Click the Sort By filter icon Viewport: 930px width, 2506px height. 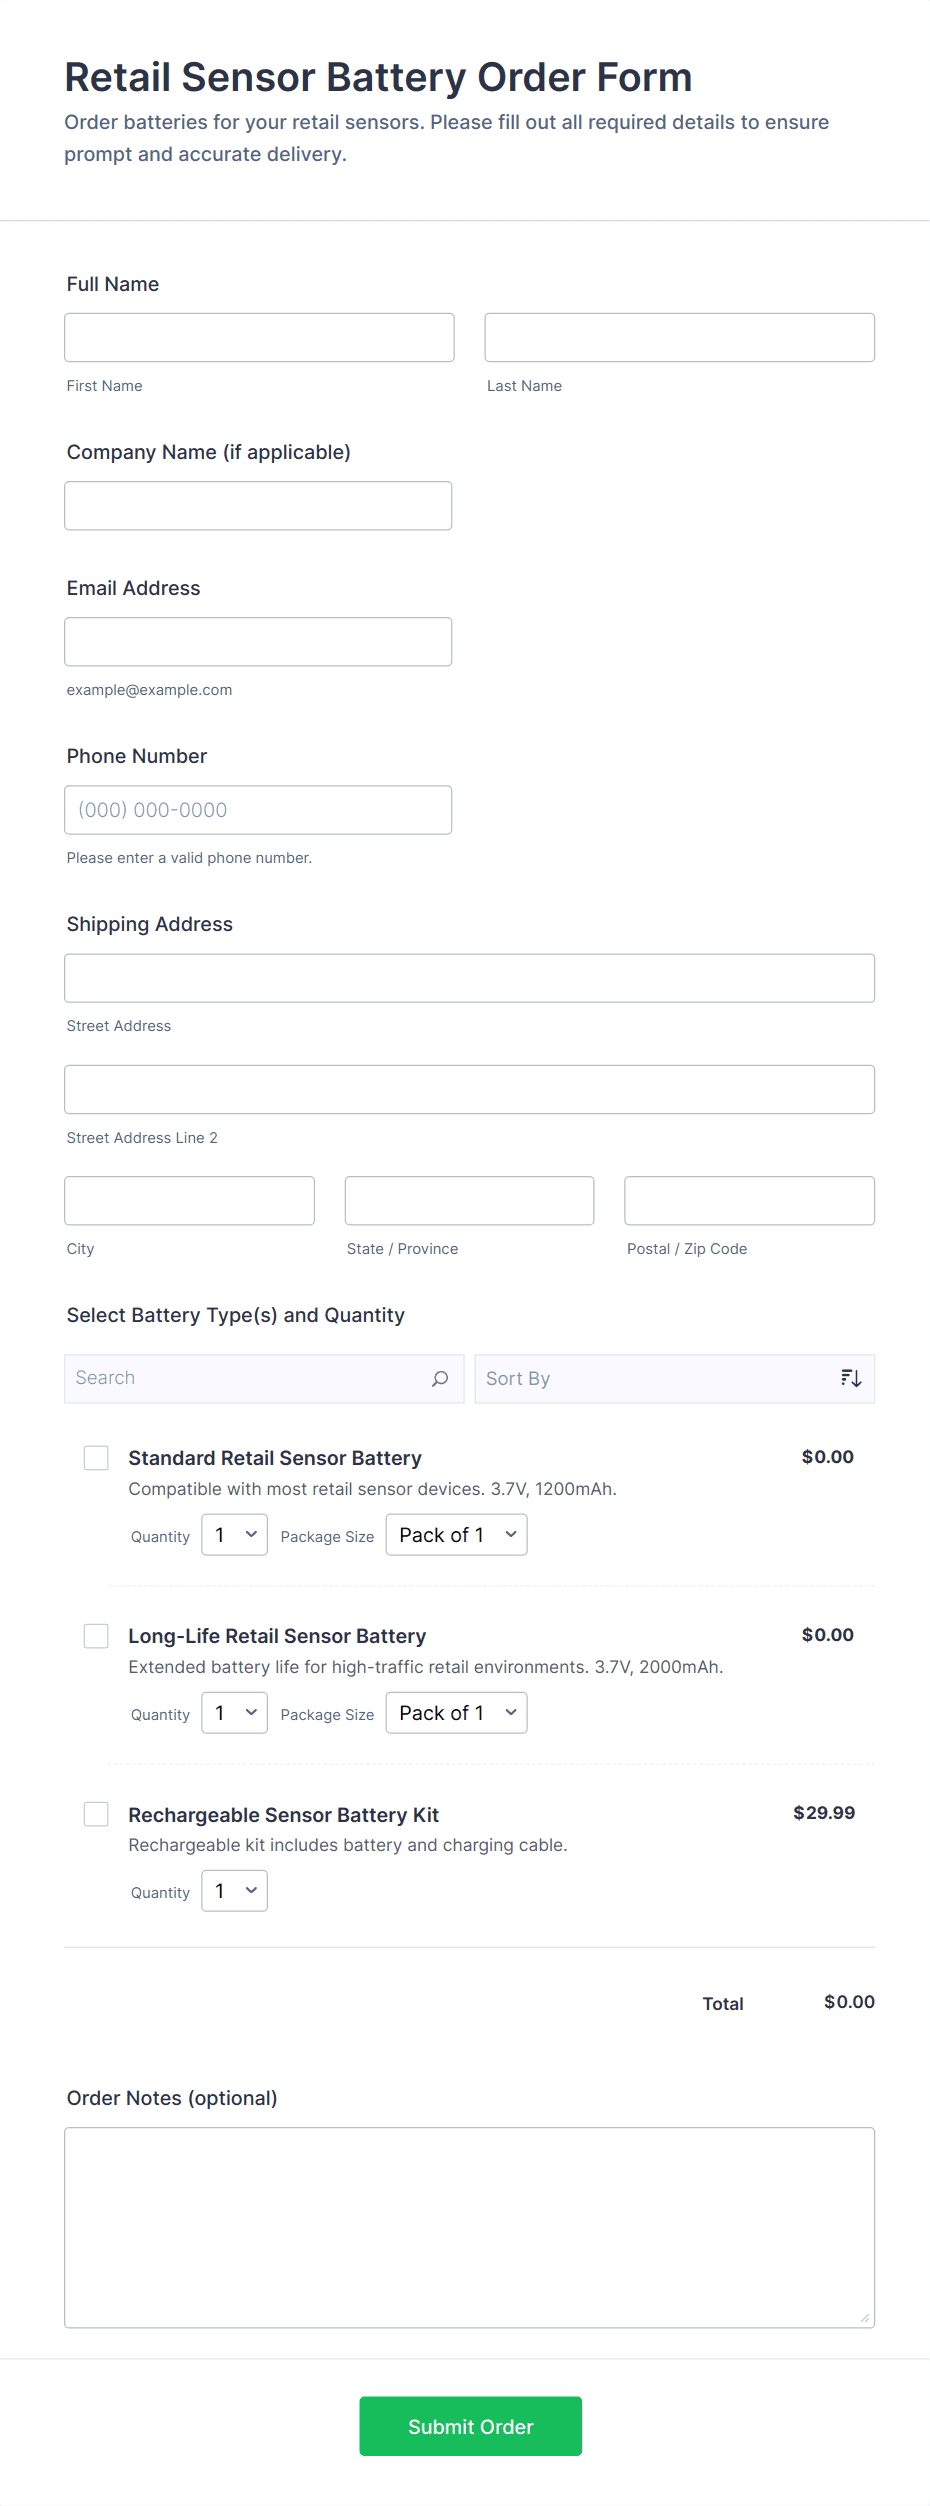click(850, 1378)
